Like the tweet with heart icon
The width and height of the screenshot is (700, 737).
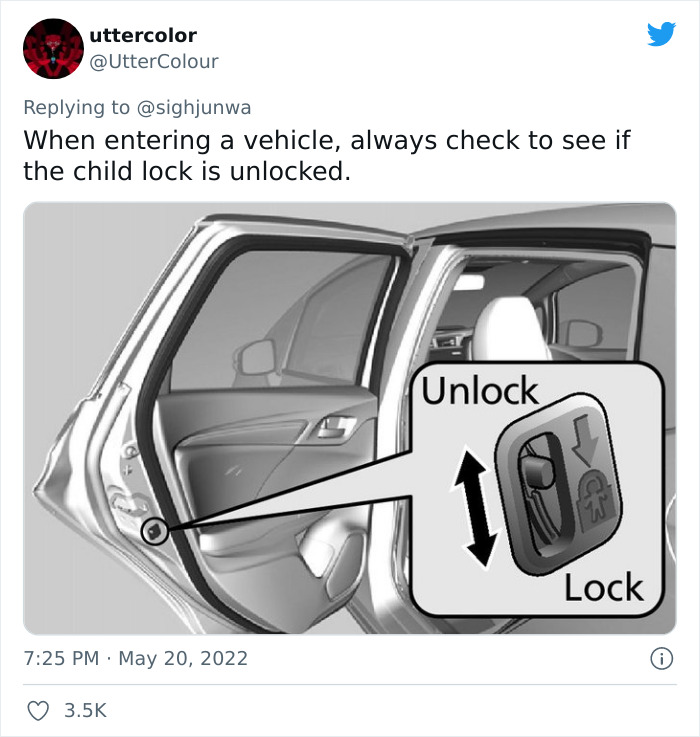pos(38,711)
